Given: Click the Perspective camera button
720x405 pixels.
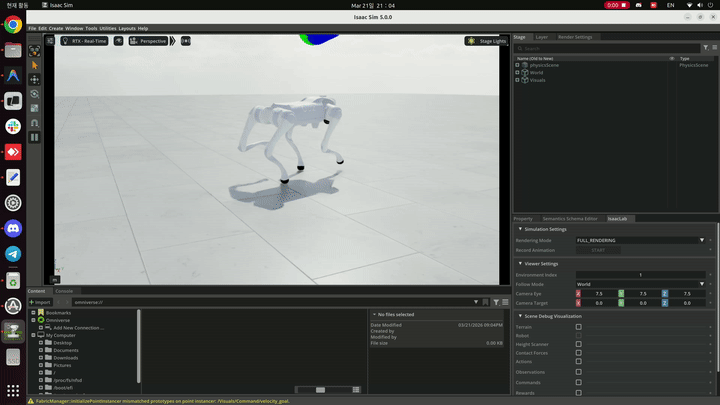Looking at the screenshot, I should [149, 41].
